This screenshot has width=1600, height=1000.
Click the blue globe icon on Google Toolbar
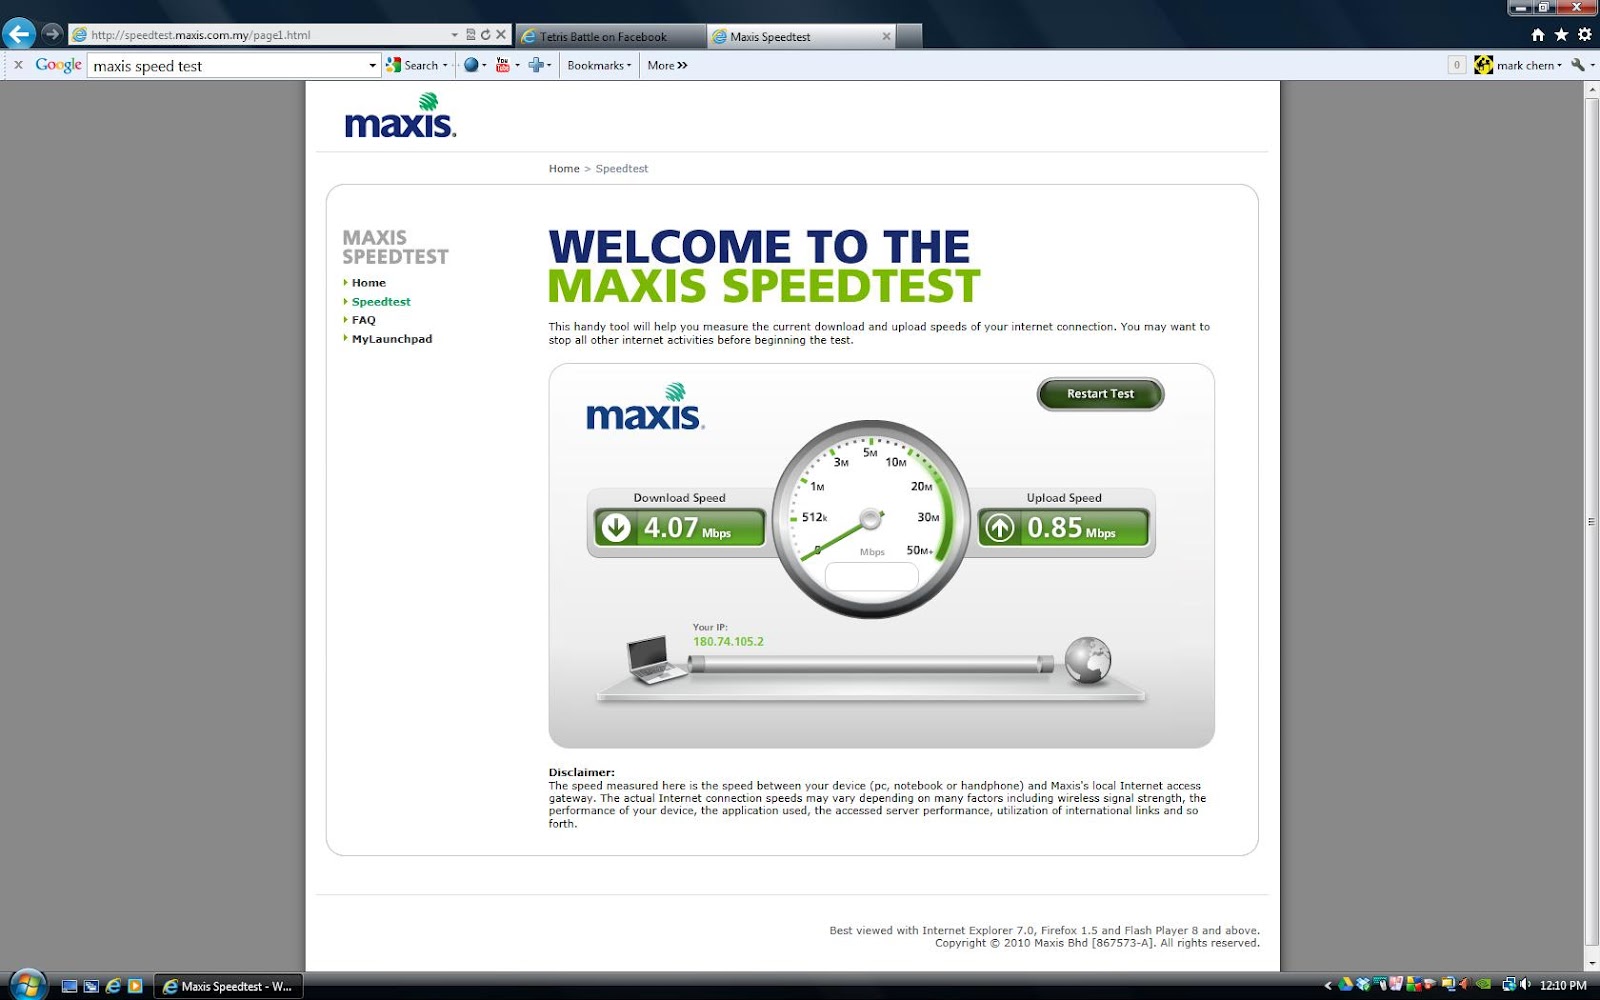[471, 65]
